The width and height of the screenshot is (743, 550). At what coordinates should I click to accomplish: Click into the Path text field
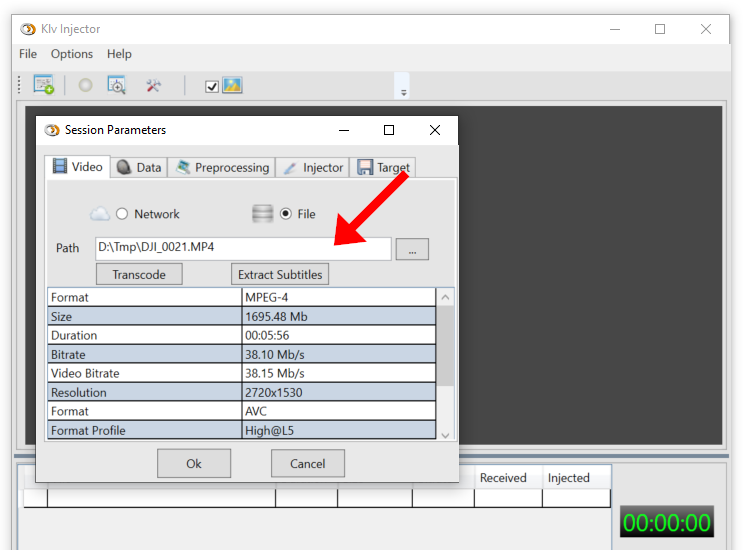click(x=242, y=248)
